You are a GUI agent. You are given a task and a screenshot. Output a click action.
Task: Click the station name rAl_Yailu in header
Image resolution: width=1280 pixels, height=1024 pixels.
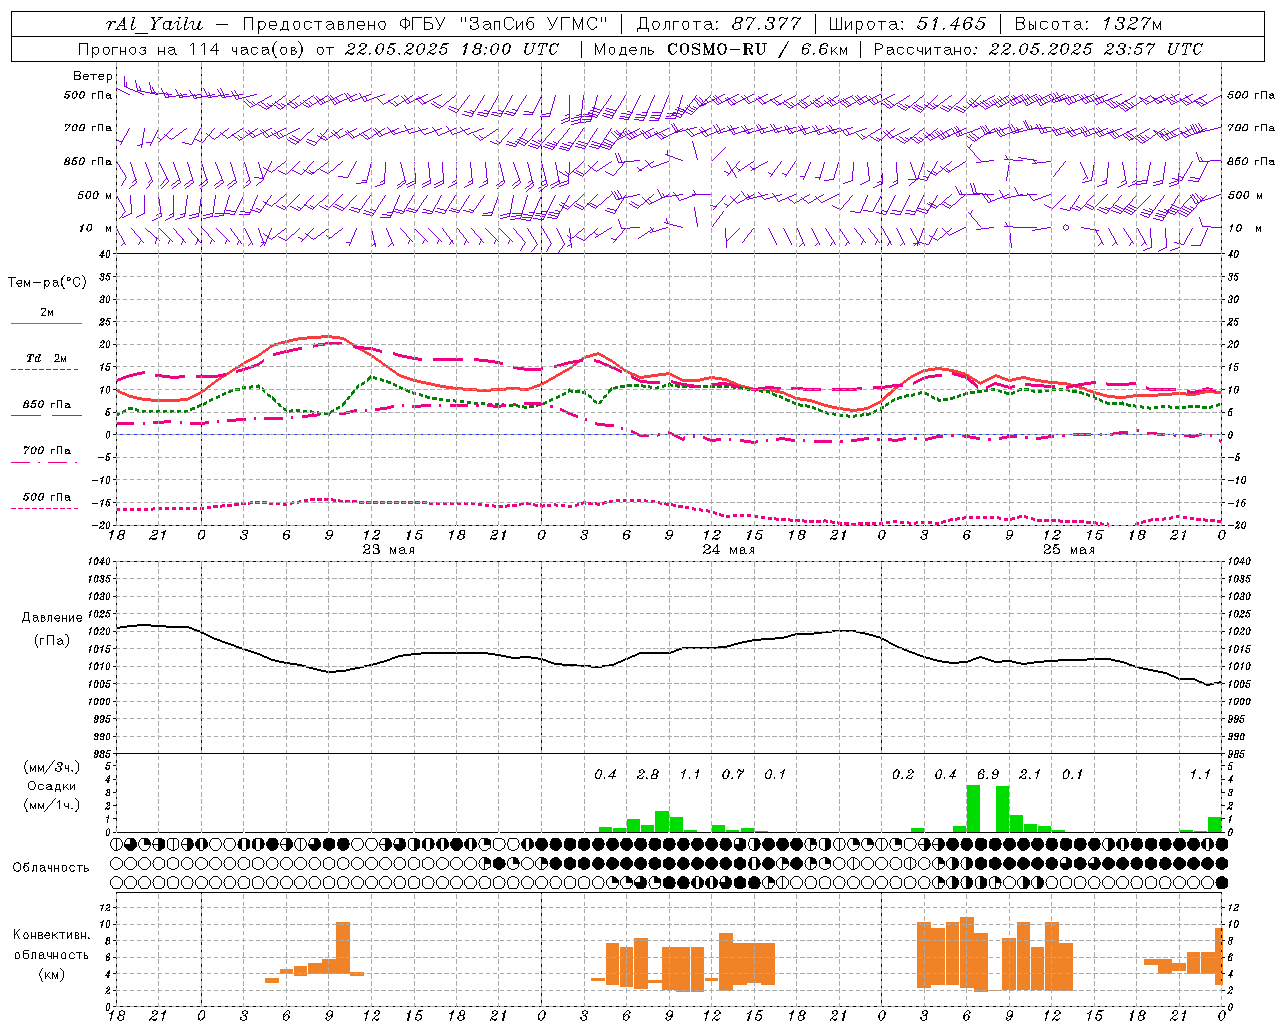(x=154, y=24)
